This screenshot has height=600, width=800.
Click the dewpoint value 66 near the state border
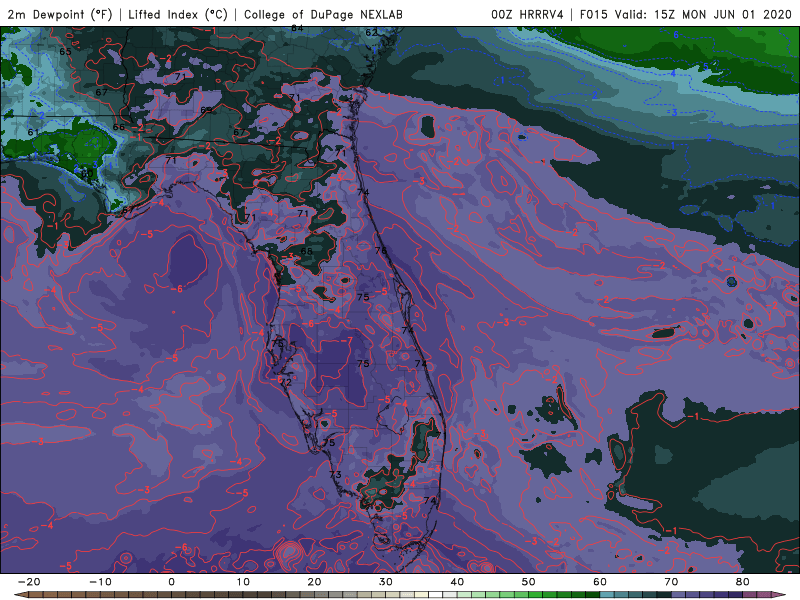[118, 127]
